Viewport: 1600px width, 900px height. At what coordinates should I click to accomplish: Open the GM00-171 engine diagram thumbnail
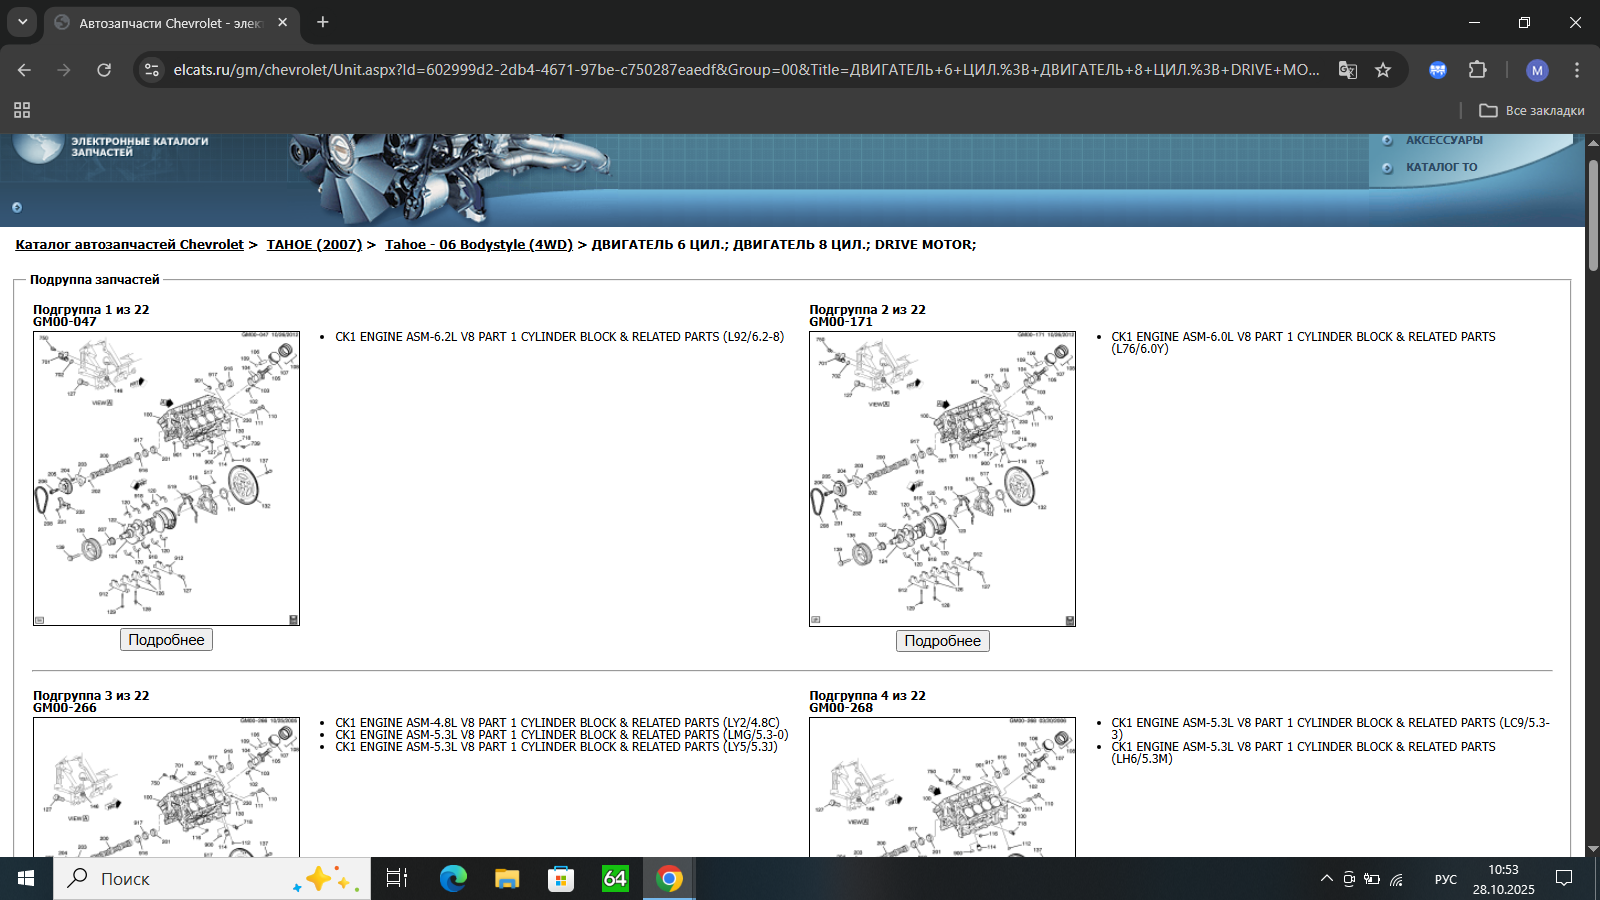(x=942, y=479)
